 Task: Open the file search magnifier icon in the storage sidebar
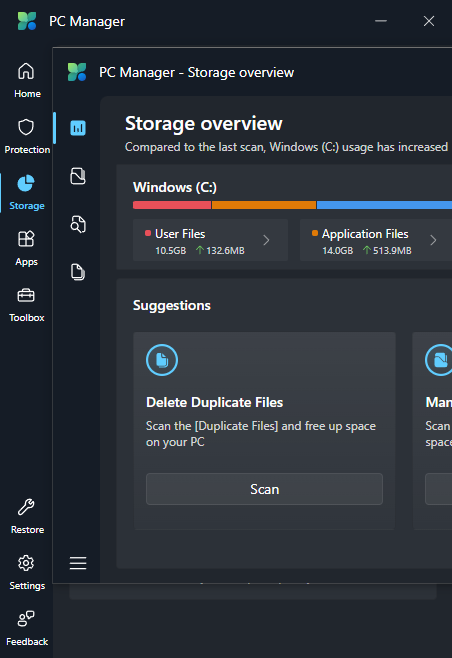pos(78,224)
